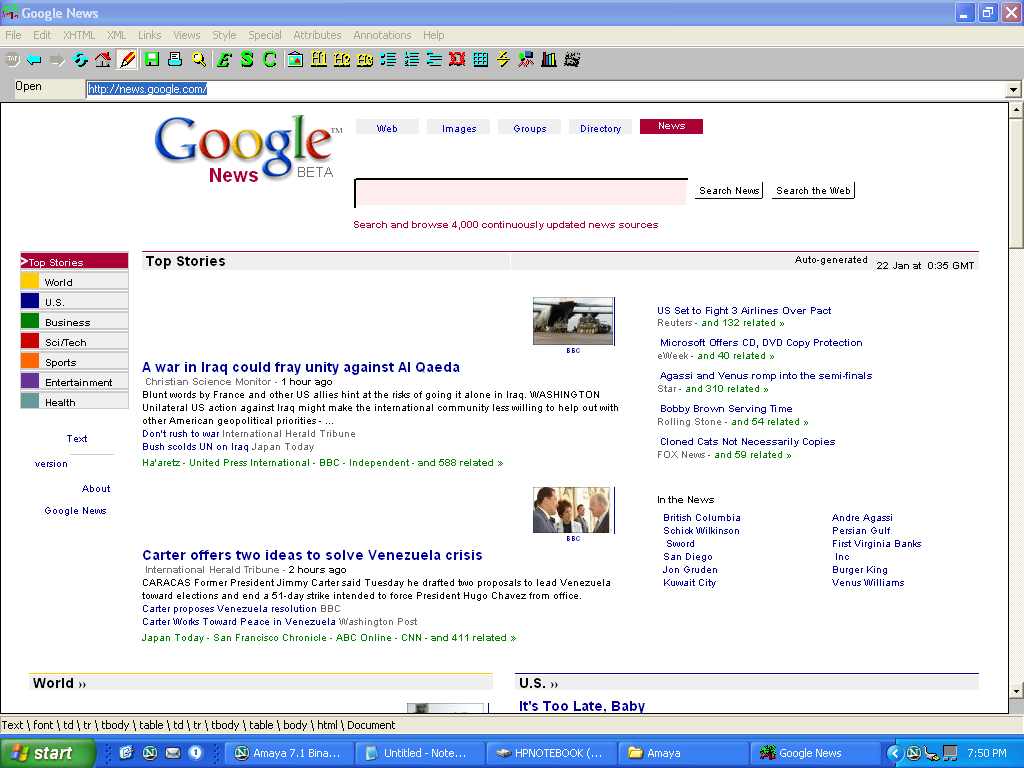
Task: Insert a table using grid icon
Action: [481, 60]
